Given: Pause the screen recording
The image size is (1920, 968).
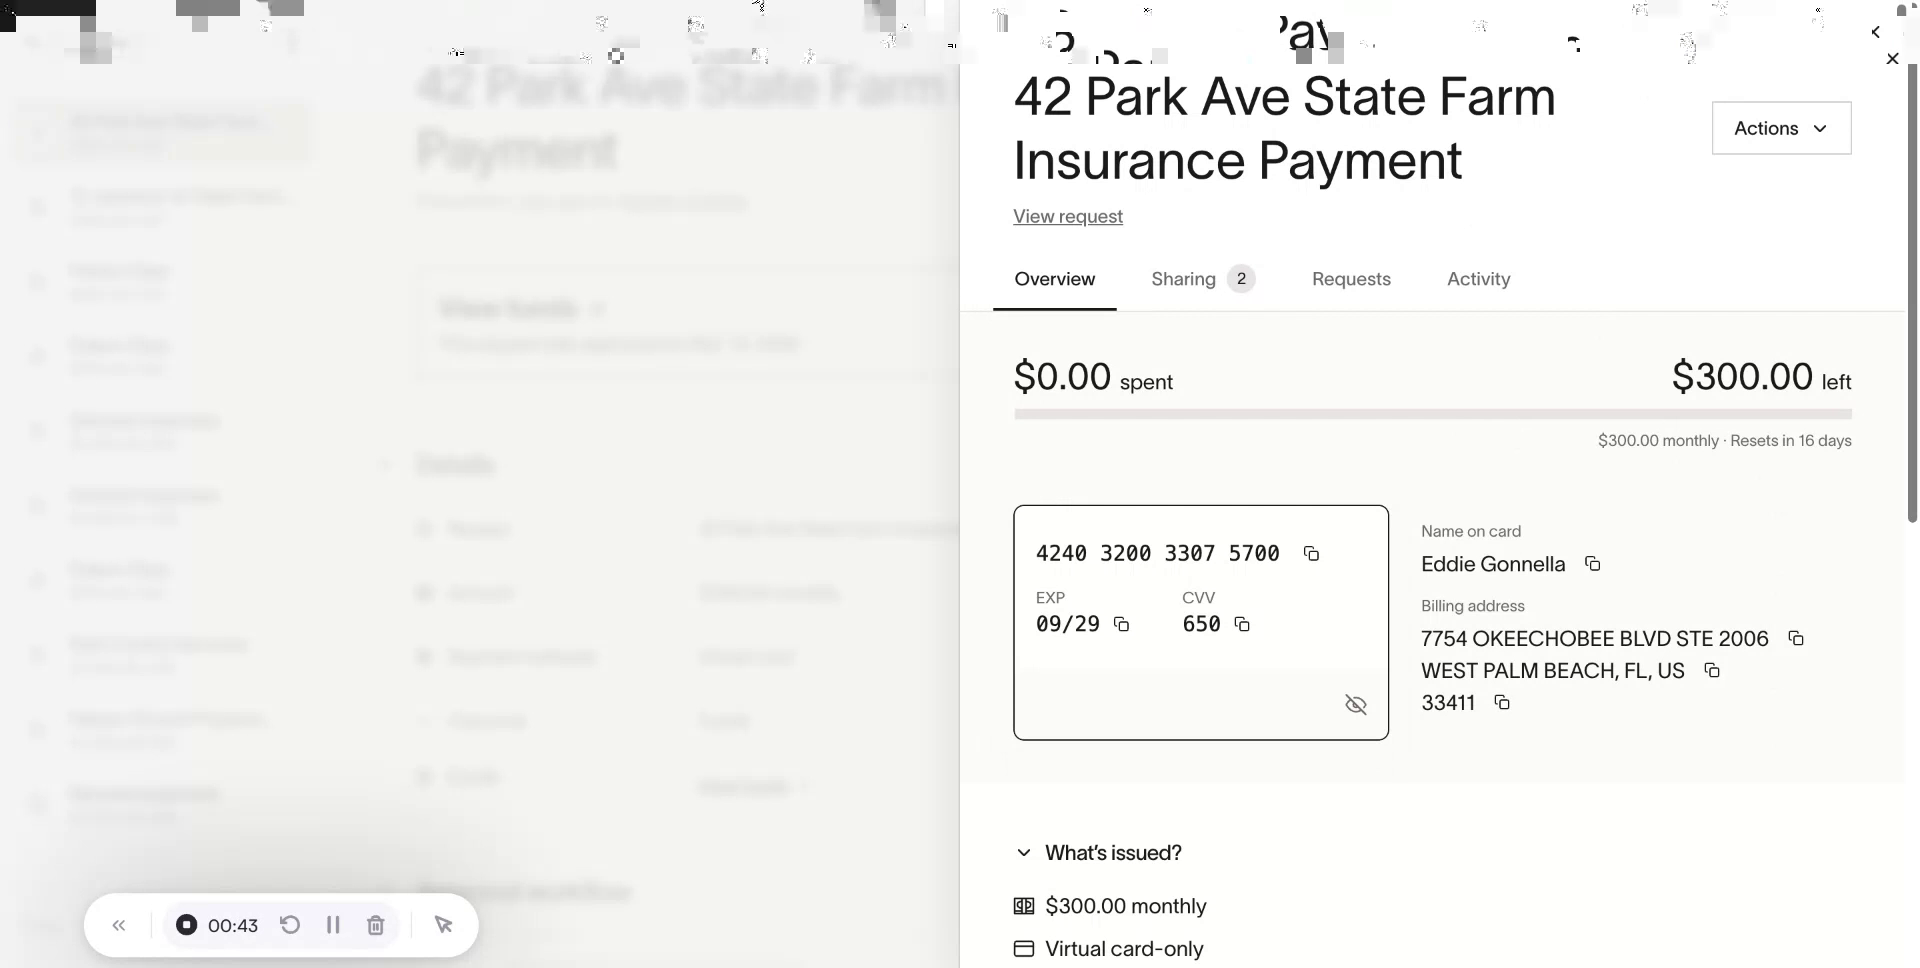Looking at the screenshot, I should [333, 925].
